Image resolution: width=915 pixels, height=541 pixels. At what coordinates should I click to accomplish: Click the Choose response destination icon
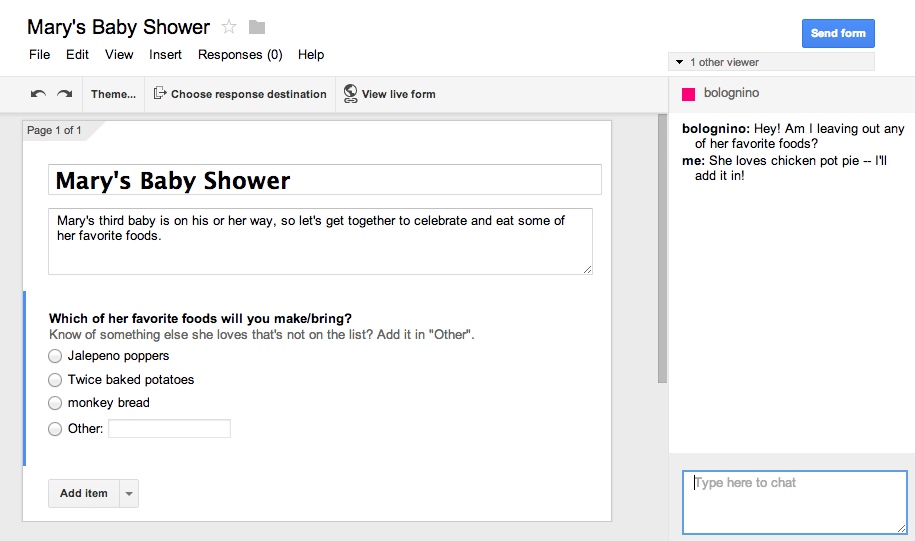pyautogui.click(x=160, y=94)
